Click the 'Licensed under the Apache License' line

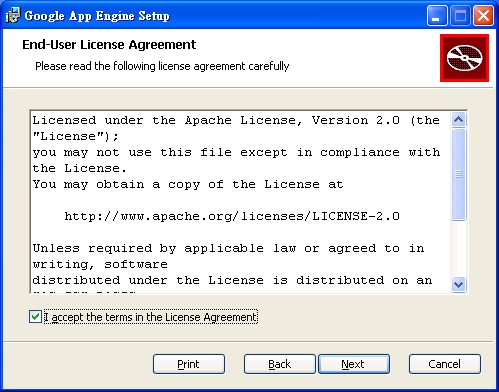236,120
